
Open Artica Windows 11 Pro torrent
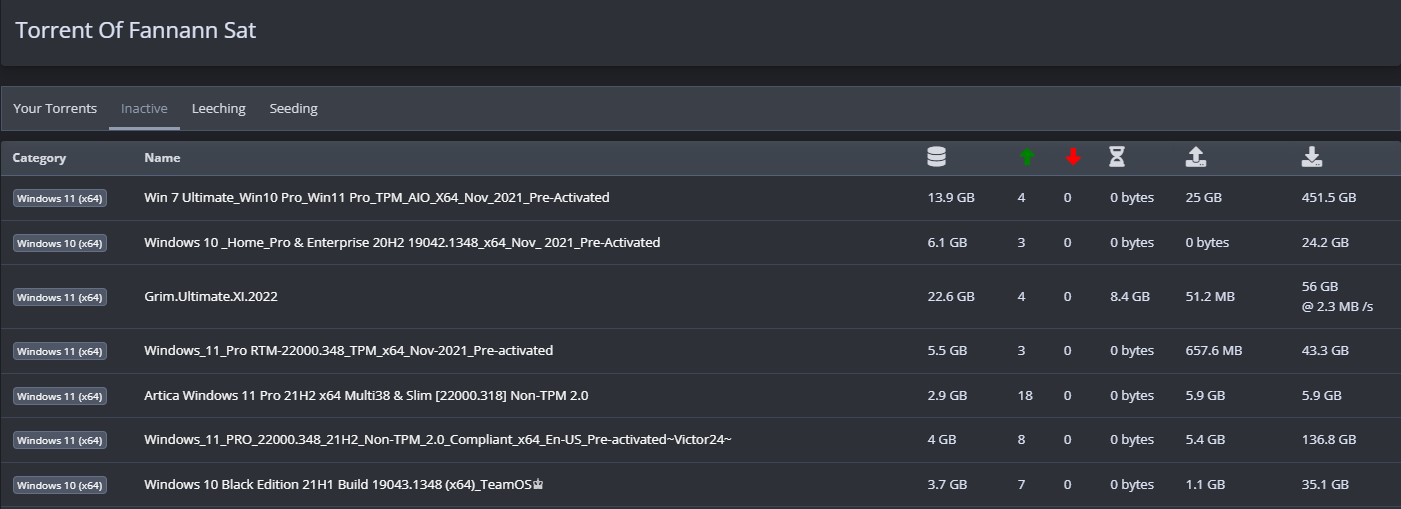pyautogui.click(x=366, y=396)
